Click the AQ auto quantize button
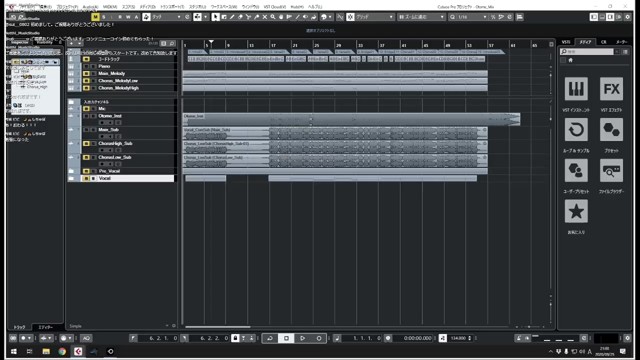 86,338
